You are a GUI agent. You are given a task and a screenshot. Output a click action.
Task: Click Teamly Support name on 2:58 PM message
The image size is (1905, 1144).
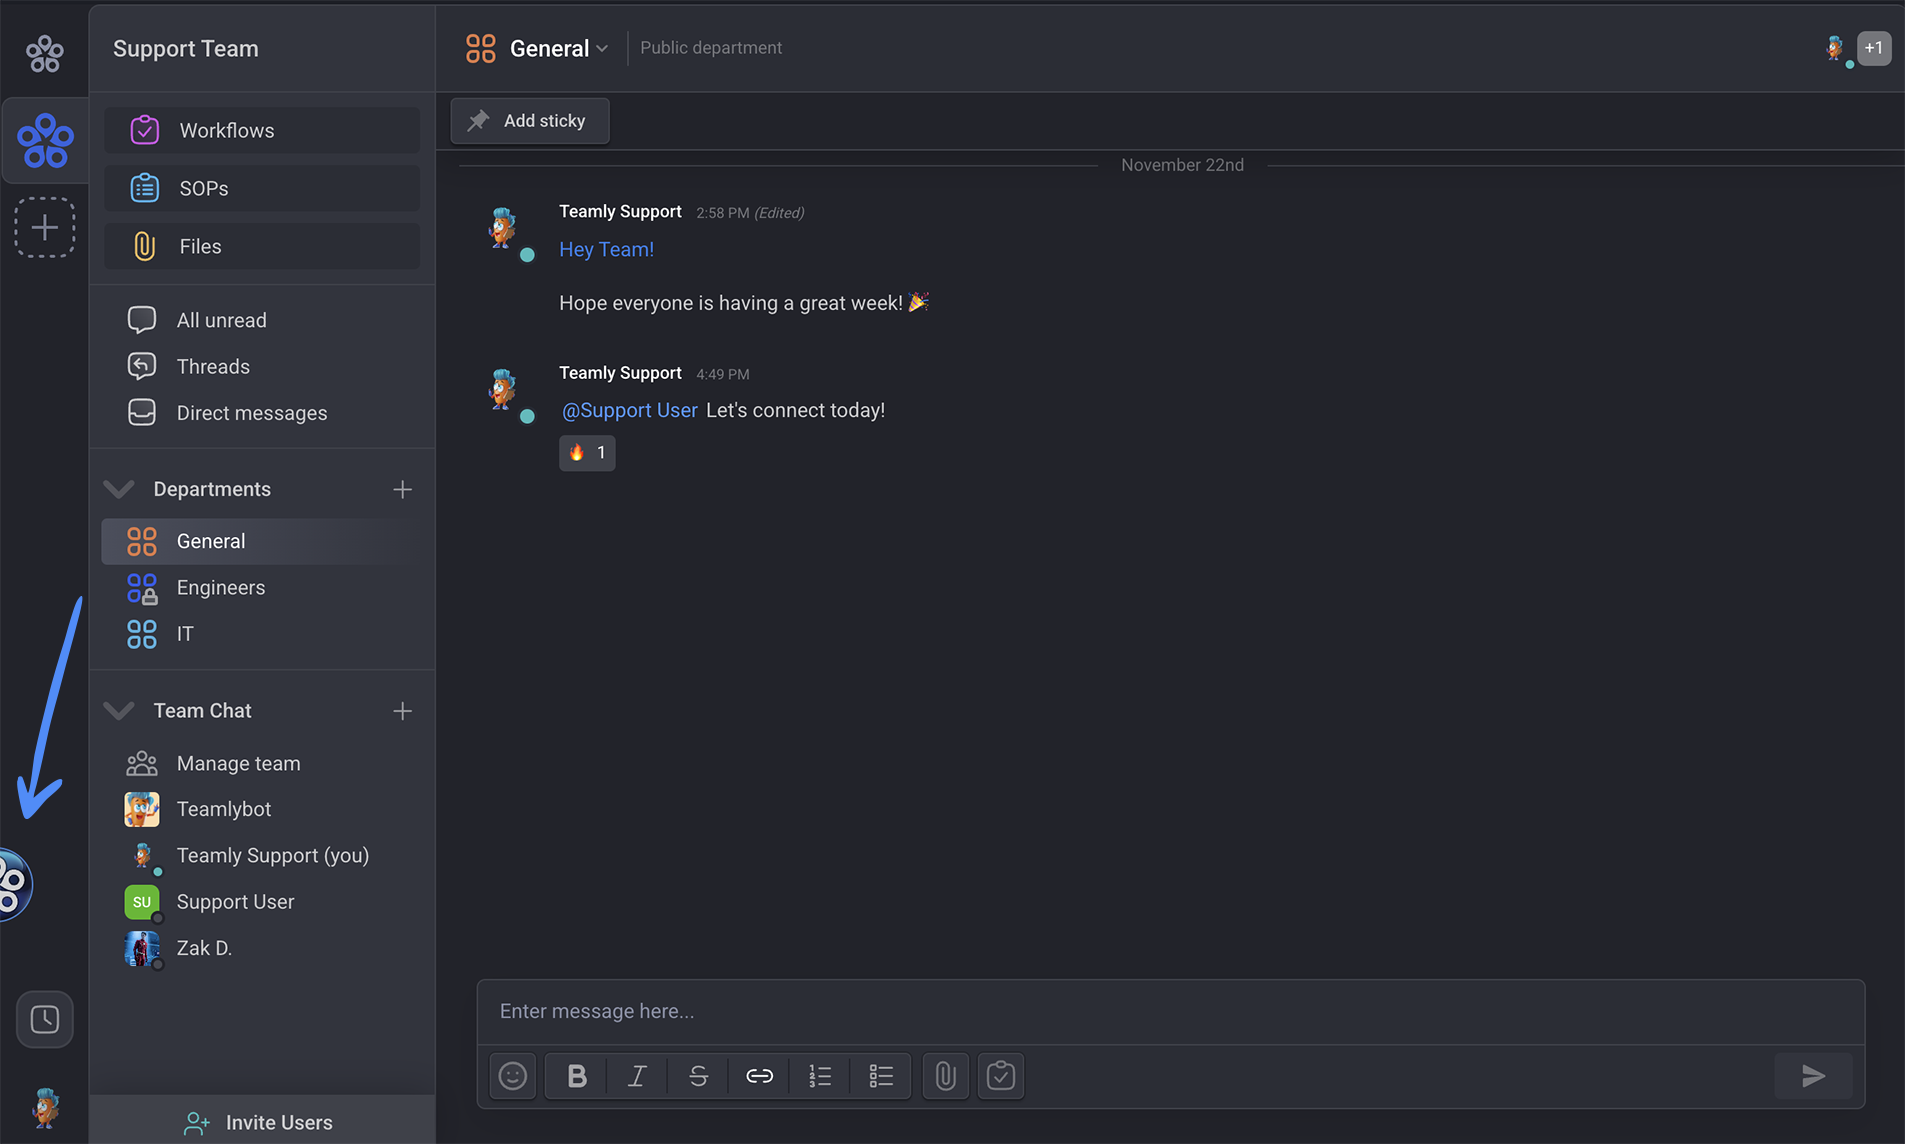tap(620, 211)
